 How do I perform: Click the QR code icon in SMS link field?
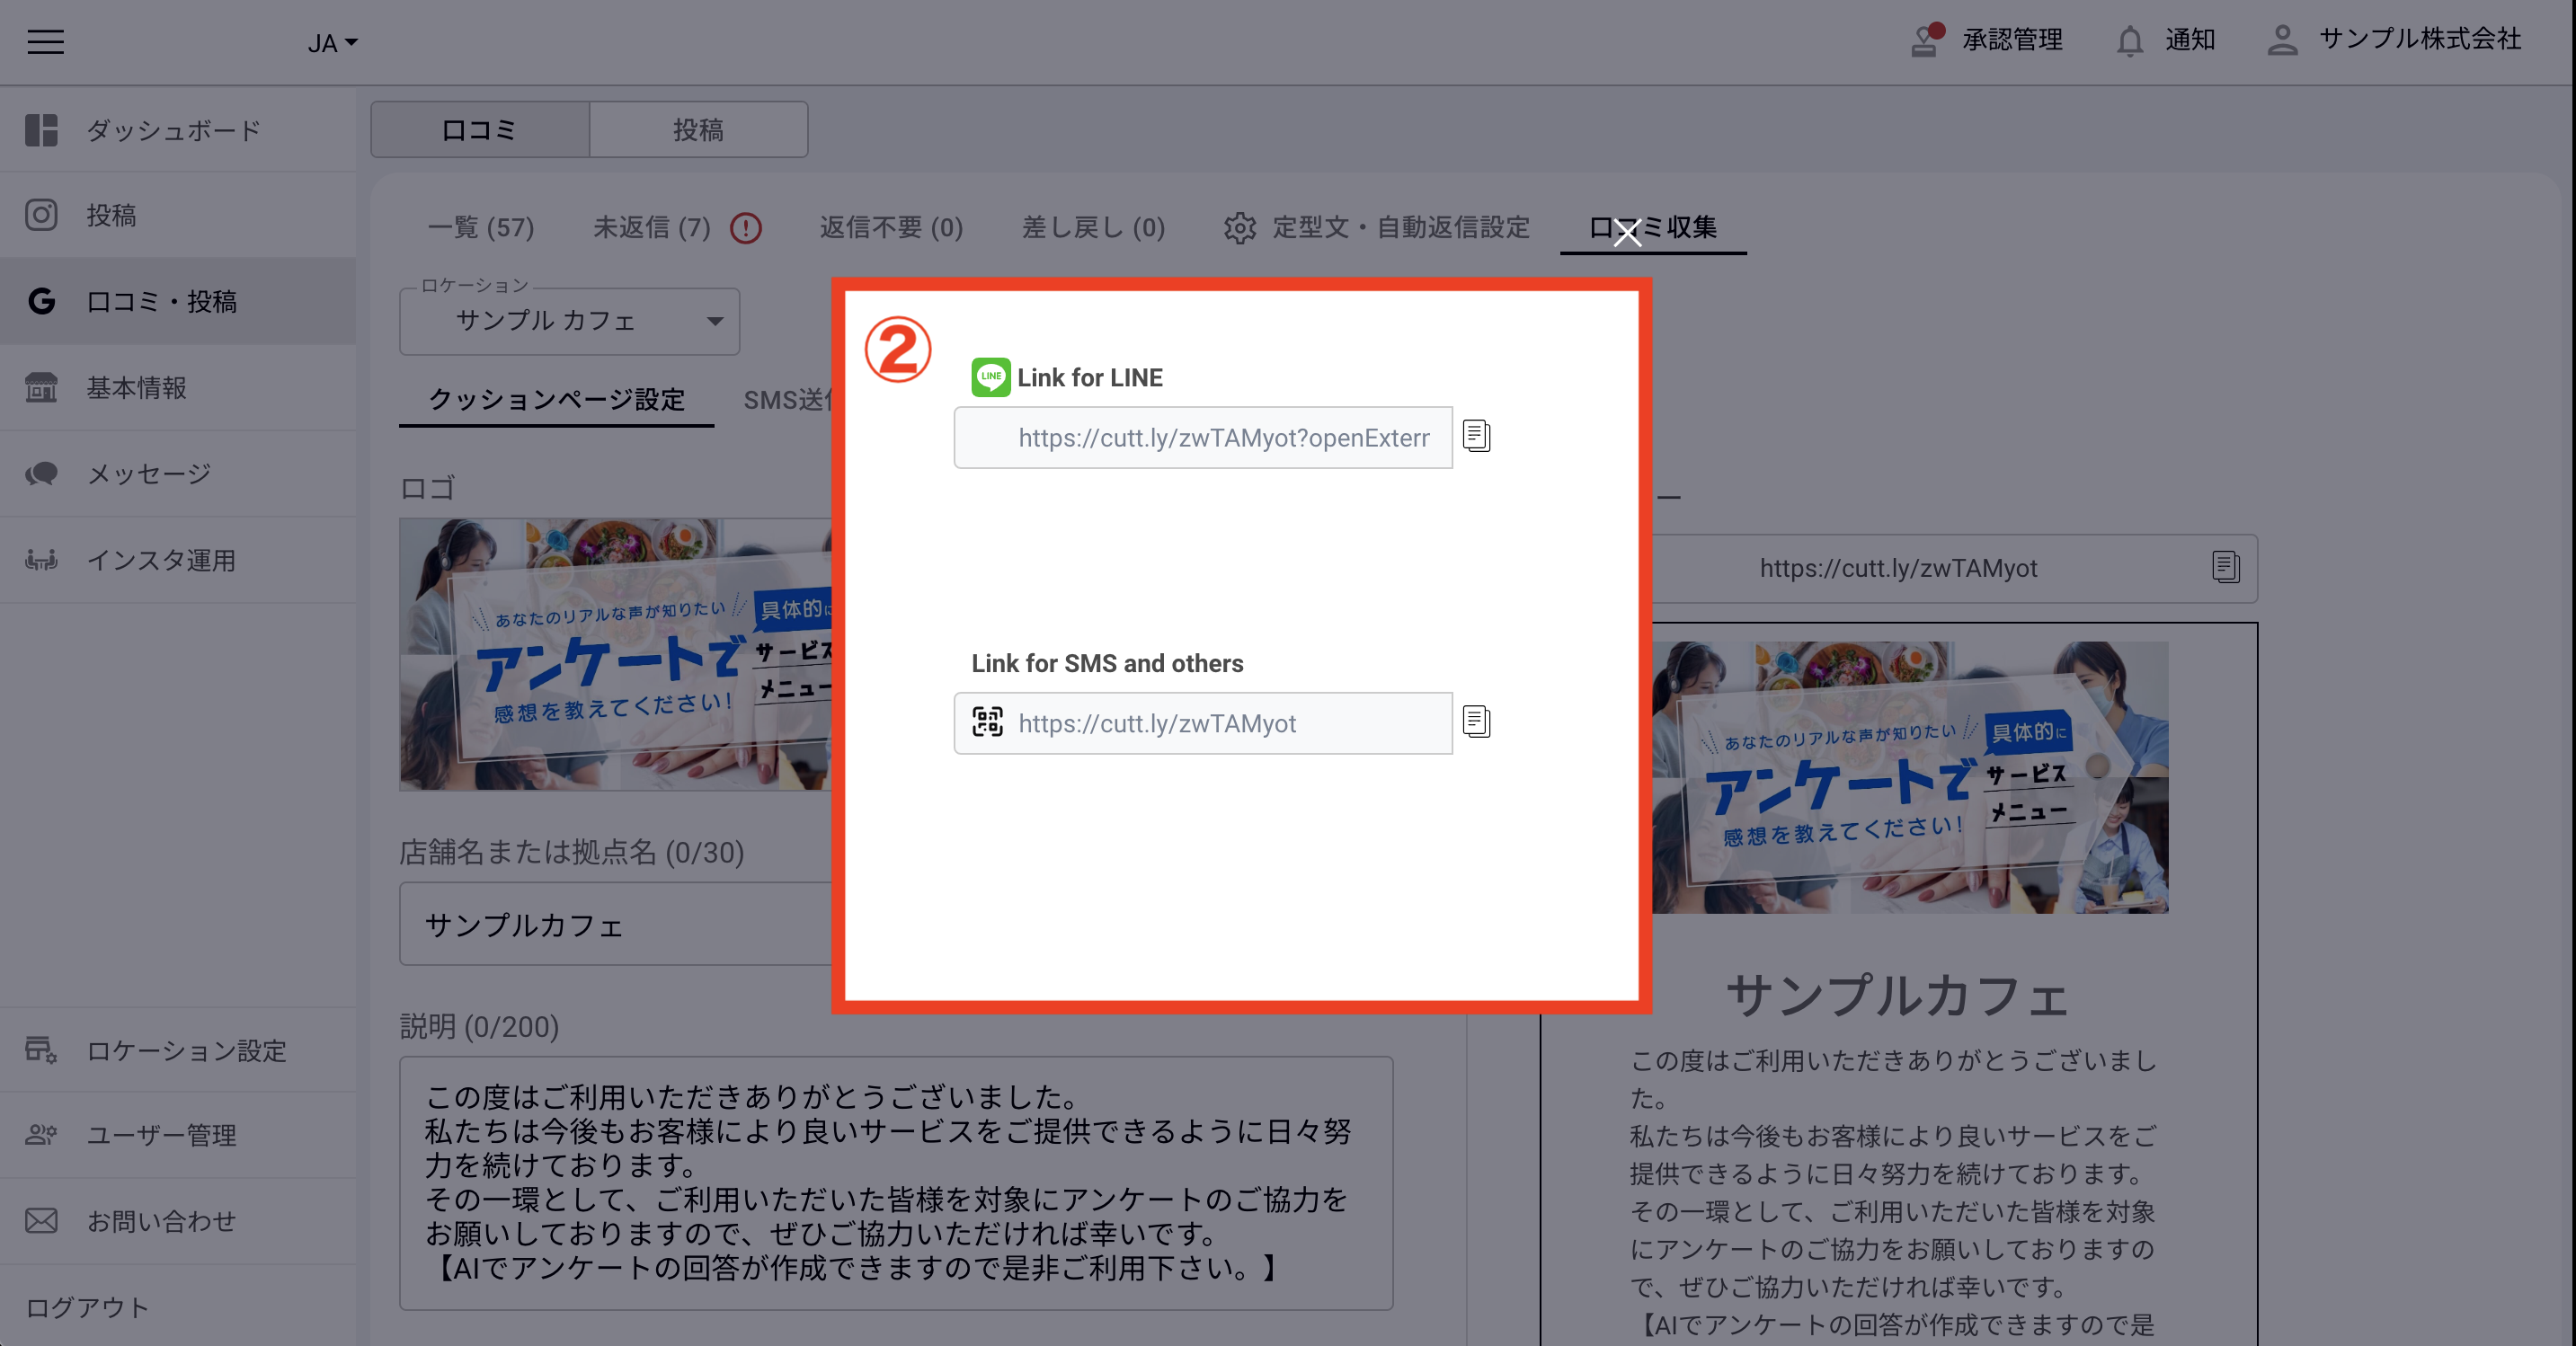click(x=988, y=723)
